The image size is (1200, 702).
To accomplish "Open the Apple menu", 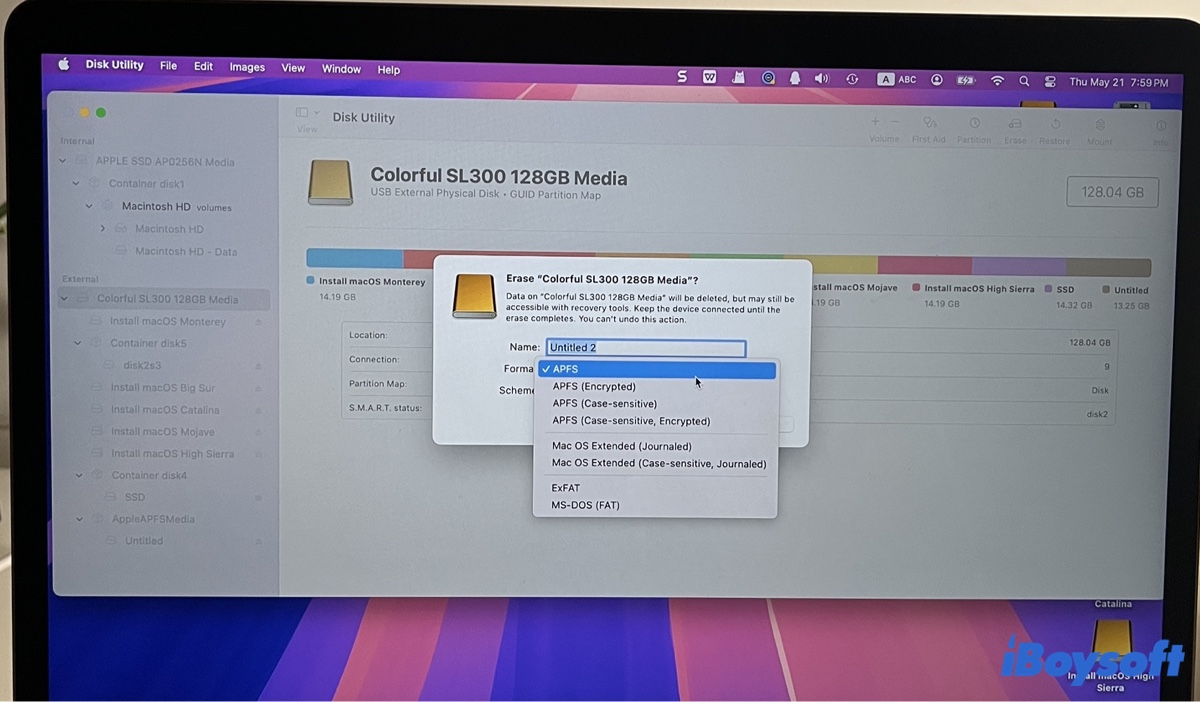I will 63,65.
